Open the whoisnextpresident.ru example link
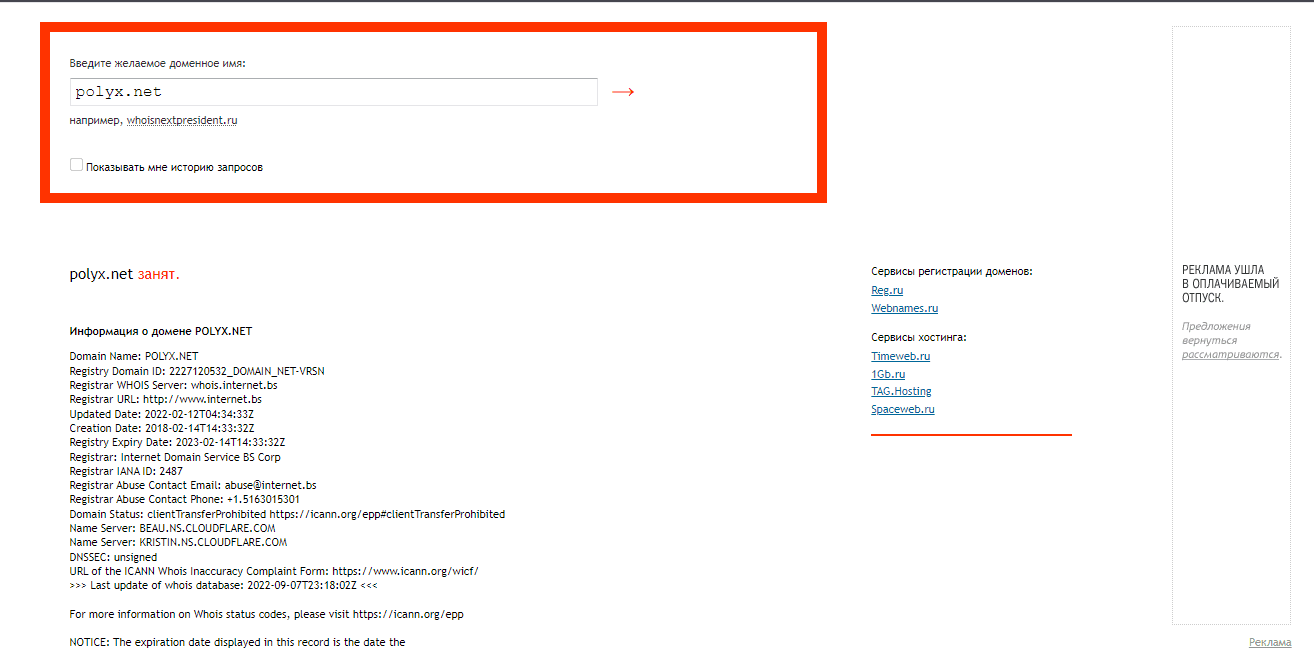This screenshot has height=653, width=1314. 182,121
